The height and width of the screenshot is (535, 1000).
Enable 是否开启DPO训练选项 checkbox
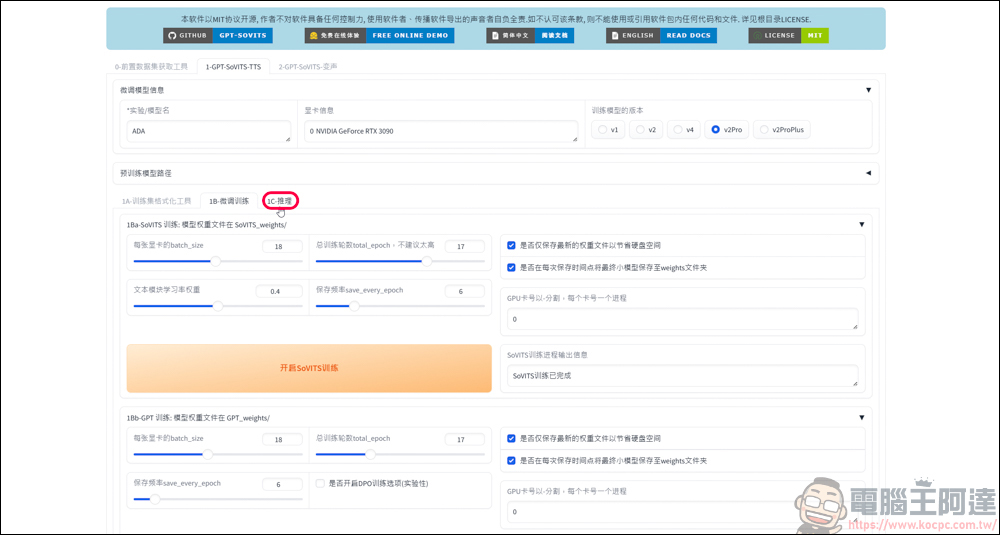[320, 483]
